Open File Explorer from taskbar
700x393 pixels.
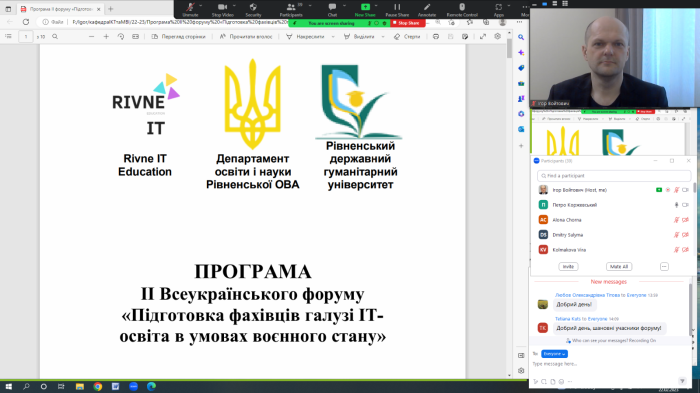pyautogui.click(x=79, y=387)
